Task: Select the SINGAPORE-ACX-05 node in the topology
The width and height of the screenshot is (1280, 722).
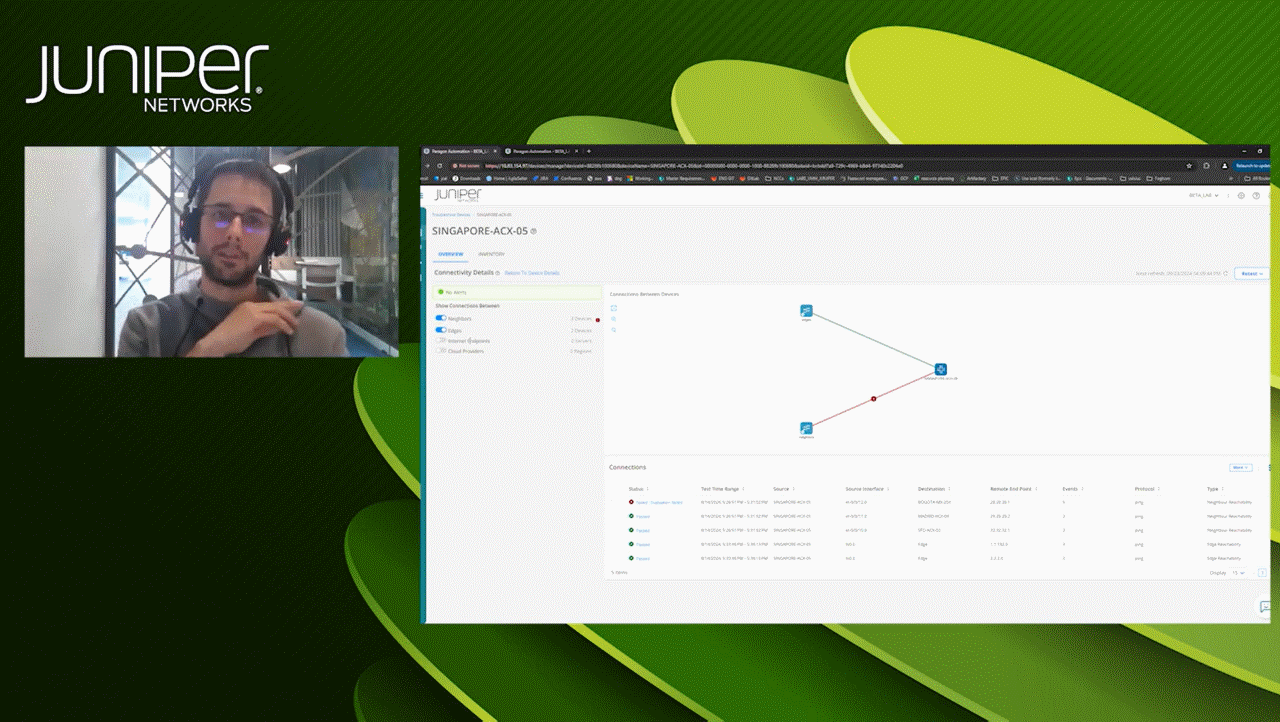Action: (940, 369)
